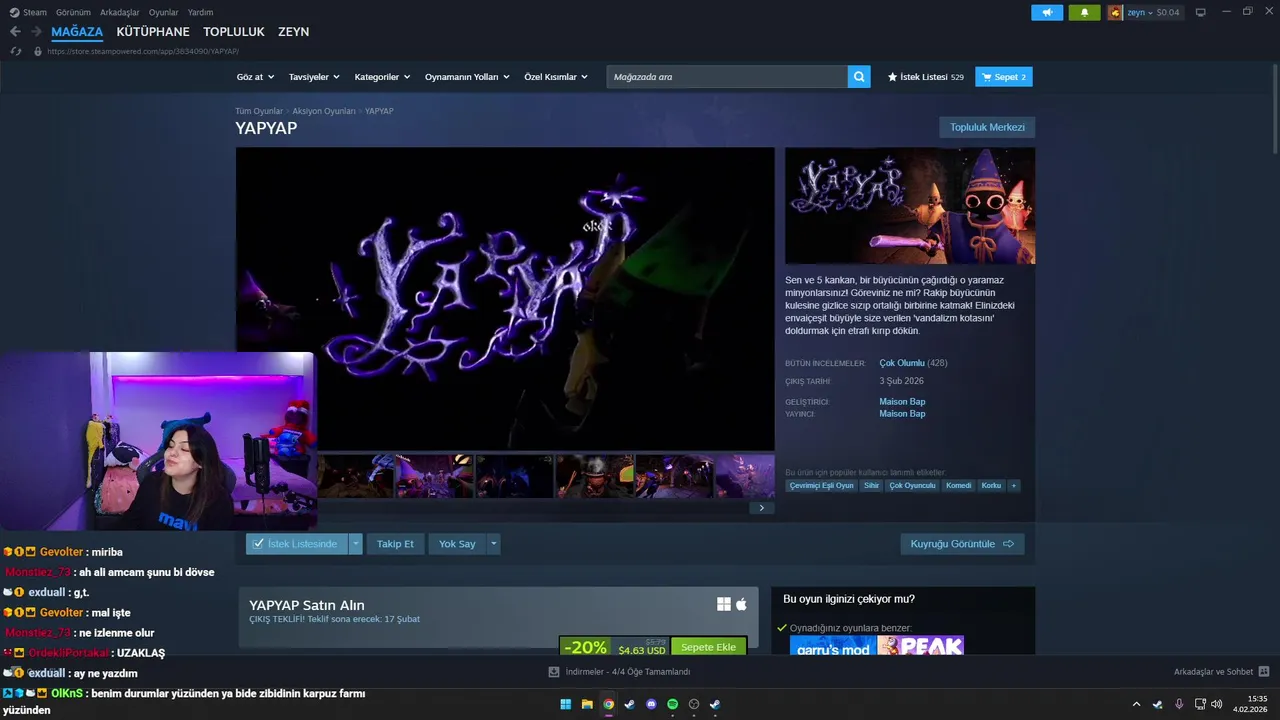The width and height of the screenshot is (1280, 720).
Task: Open File Explorer from taskbar
Action: click(x=587, y=704)
